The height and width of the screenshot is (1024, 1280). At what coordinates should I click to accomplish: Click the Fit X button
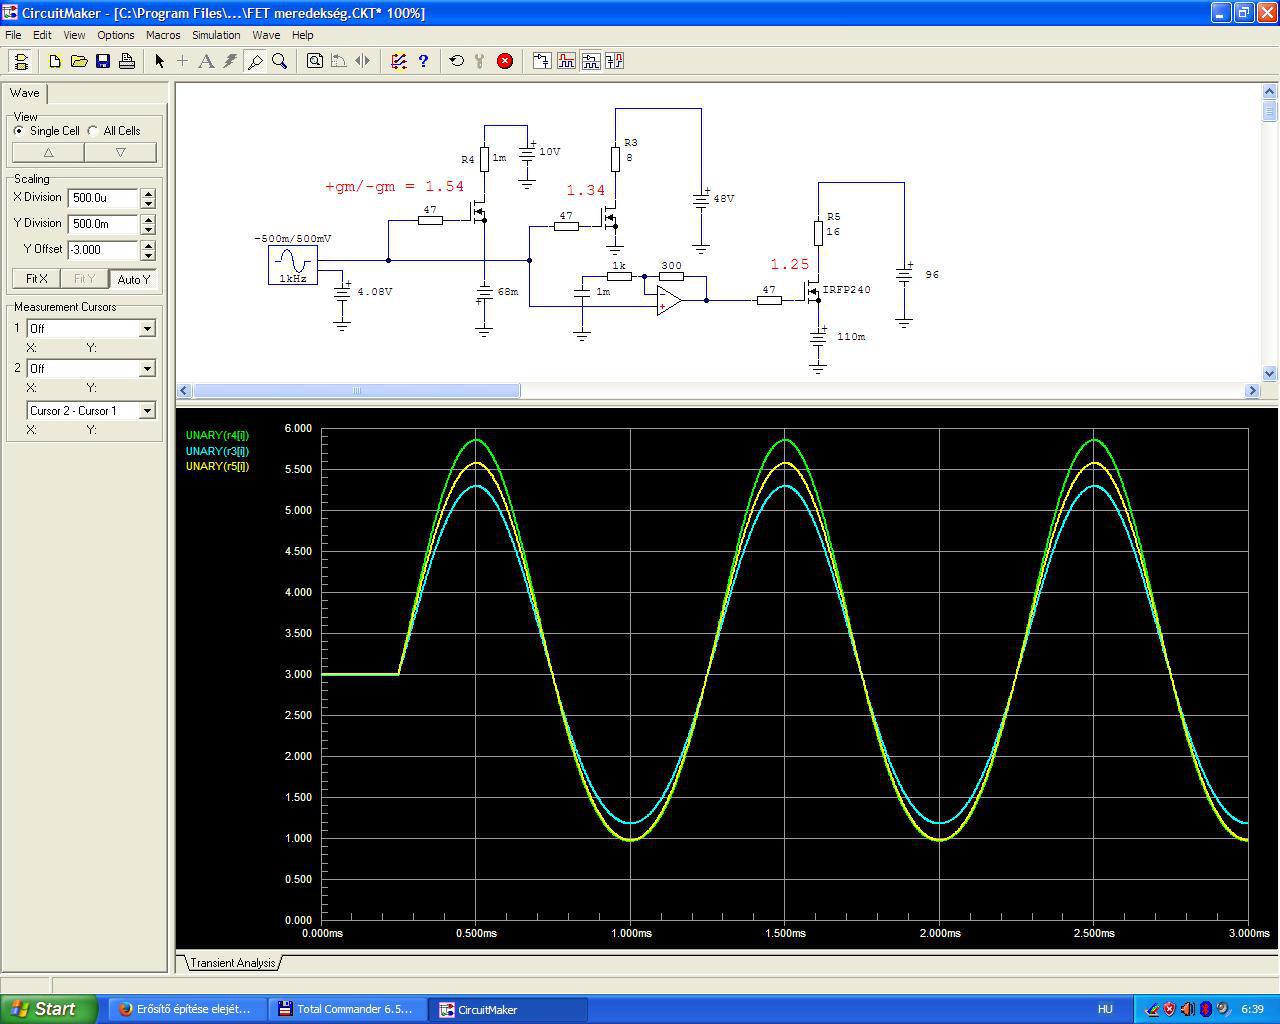click(x=37, y=279)
